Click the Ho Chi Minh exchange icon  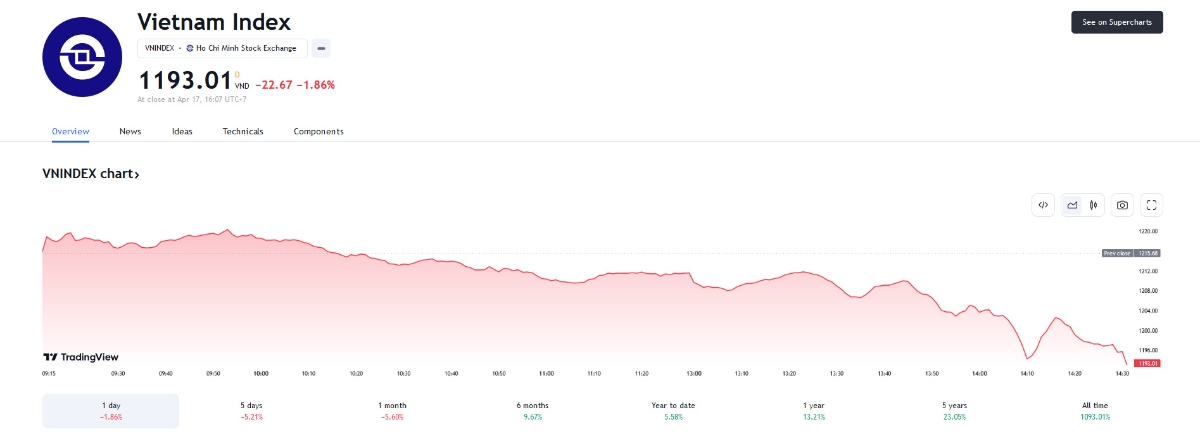pyautogui.click(x=190, y=48)
